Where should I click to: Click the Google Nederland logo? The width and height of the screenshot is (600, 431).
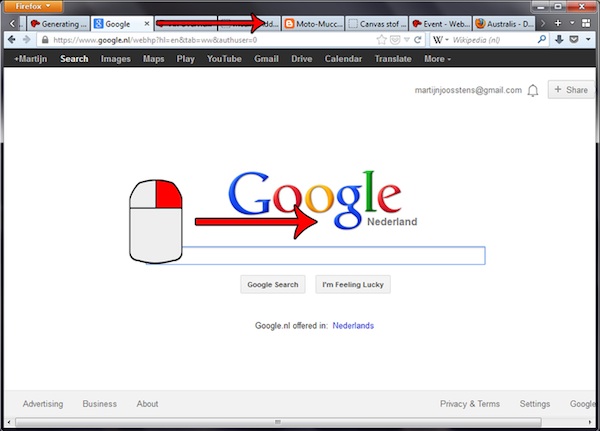coord(323,200)
